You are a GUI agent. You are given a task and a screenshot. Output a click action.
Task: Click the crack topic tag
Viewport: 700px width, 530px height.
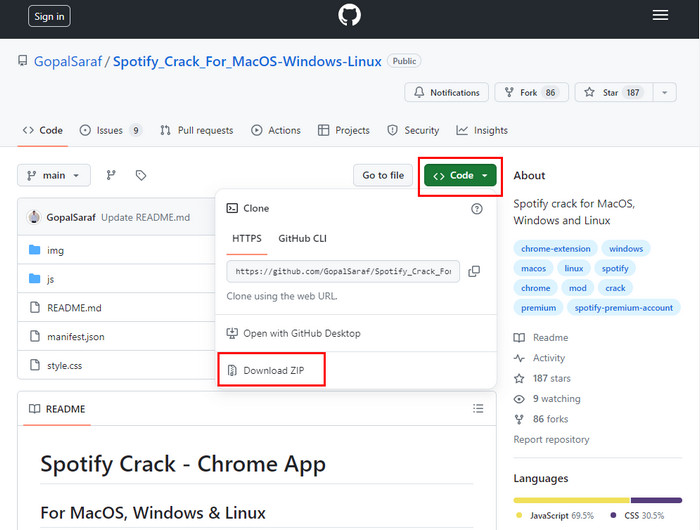pyautogui.click(x=615, y=288)
